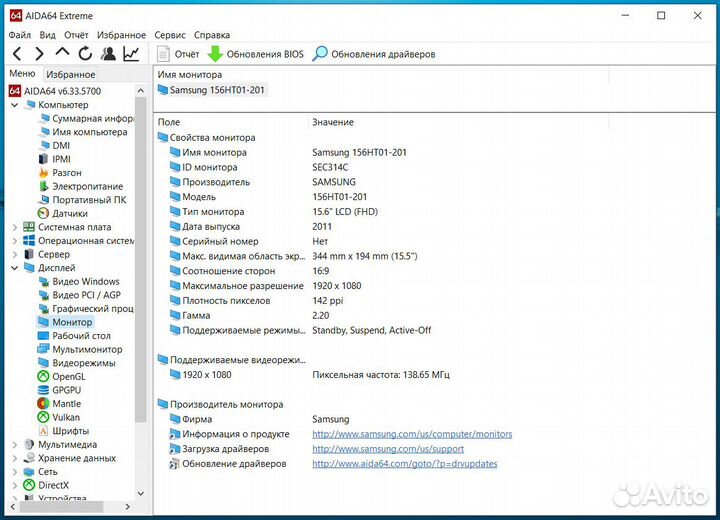Open the OpenGL icon item

point(61,377)
